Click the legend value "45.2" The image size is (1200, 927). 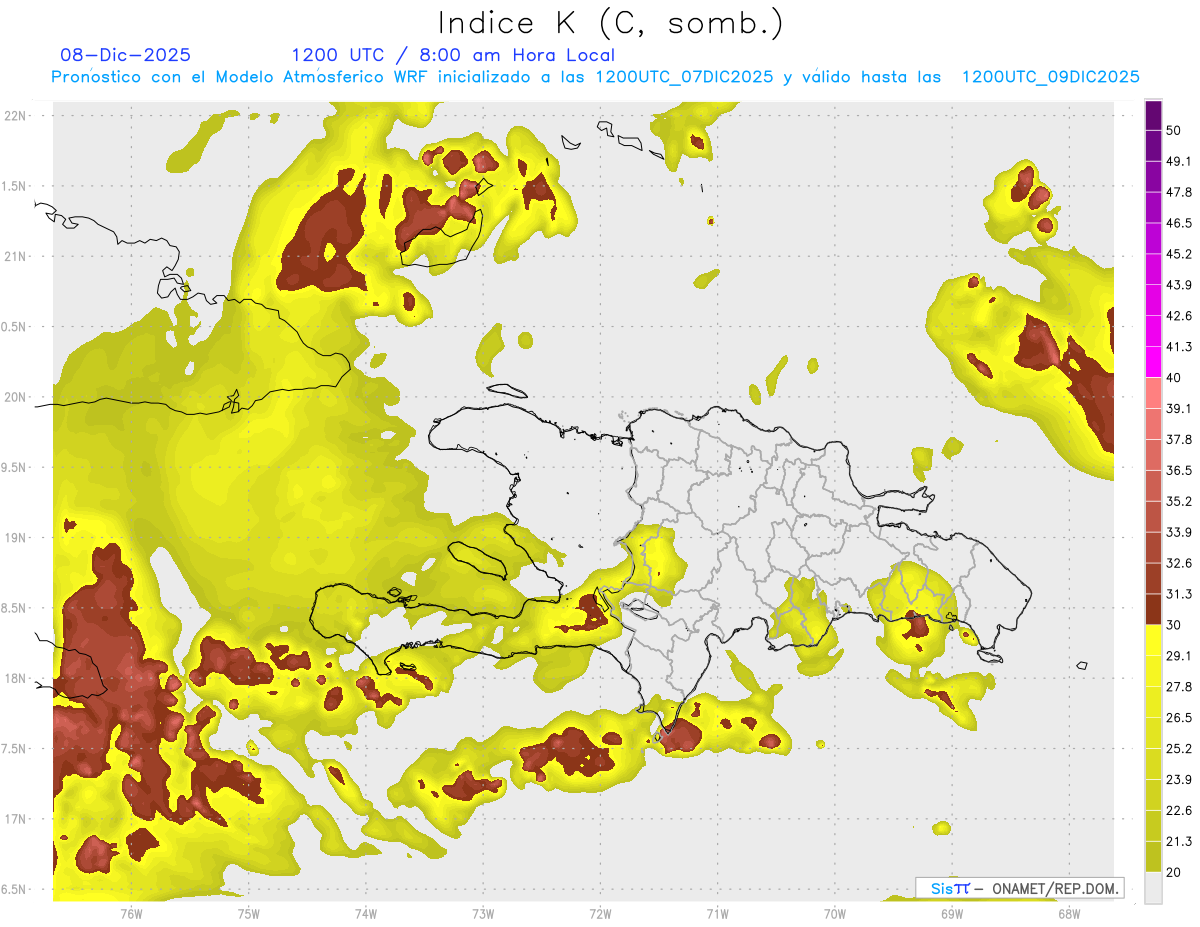point(1179,254)
